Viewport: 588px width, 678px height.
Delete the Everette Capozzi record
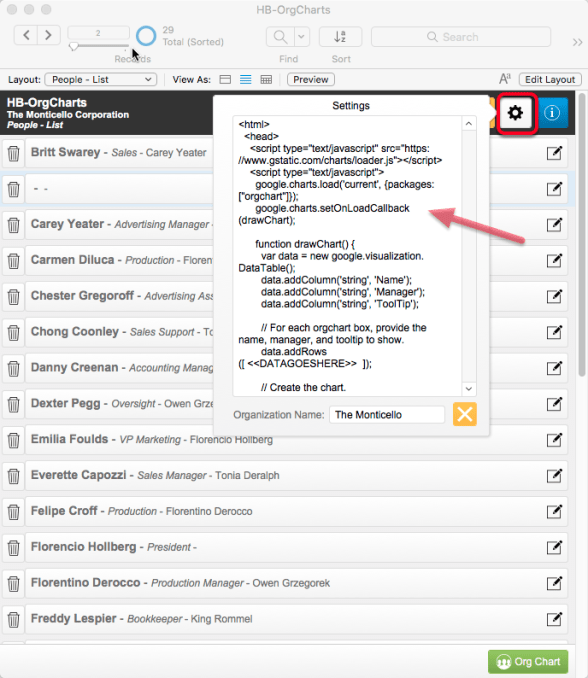coord(13,476)
